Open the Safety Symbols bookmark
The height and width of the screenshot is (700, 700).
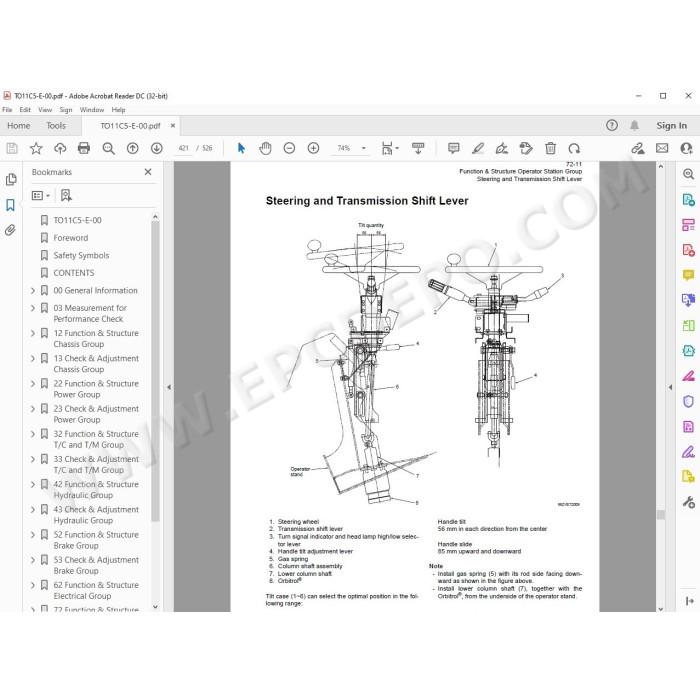point(81,255)
